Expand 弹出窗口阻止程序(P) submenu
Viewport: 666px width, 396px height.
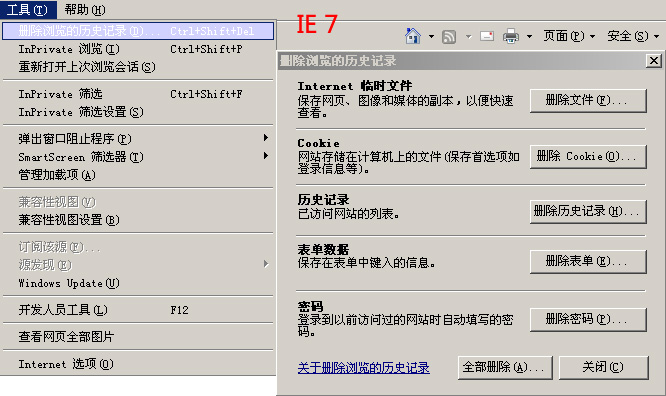tap(138, 139)
